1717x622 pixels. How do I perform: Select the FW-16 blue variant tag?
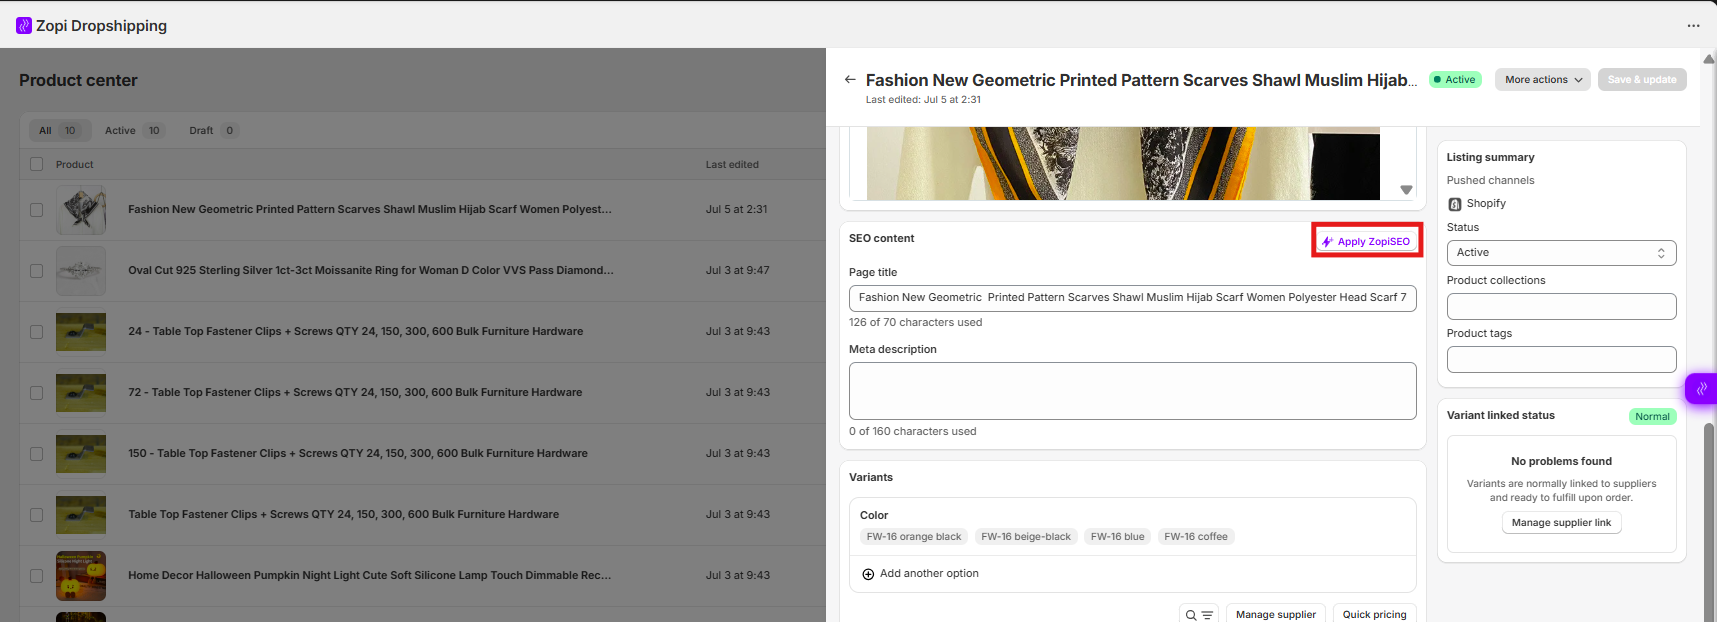[x=1117, y=537]
